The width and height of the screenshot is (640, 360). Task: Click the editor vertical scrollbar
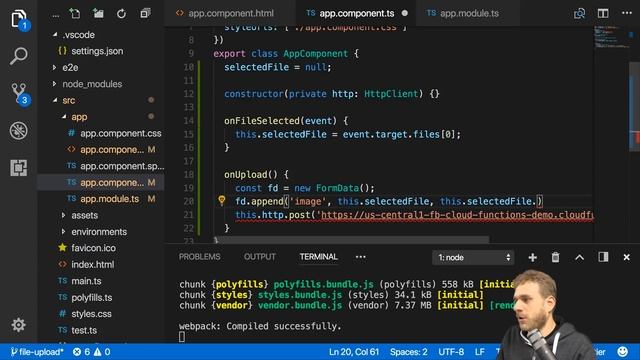[635, 106]
